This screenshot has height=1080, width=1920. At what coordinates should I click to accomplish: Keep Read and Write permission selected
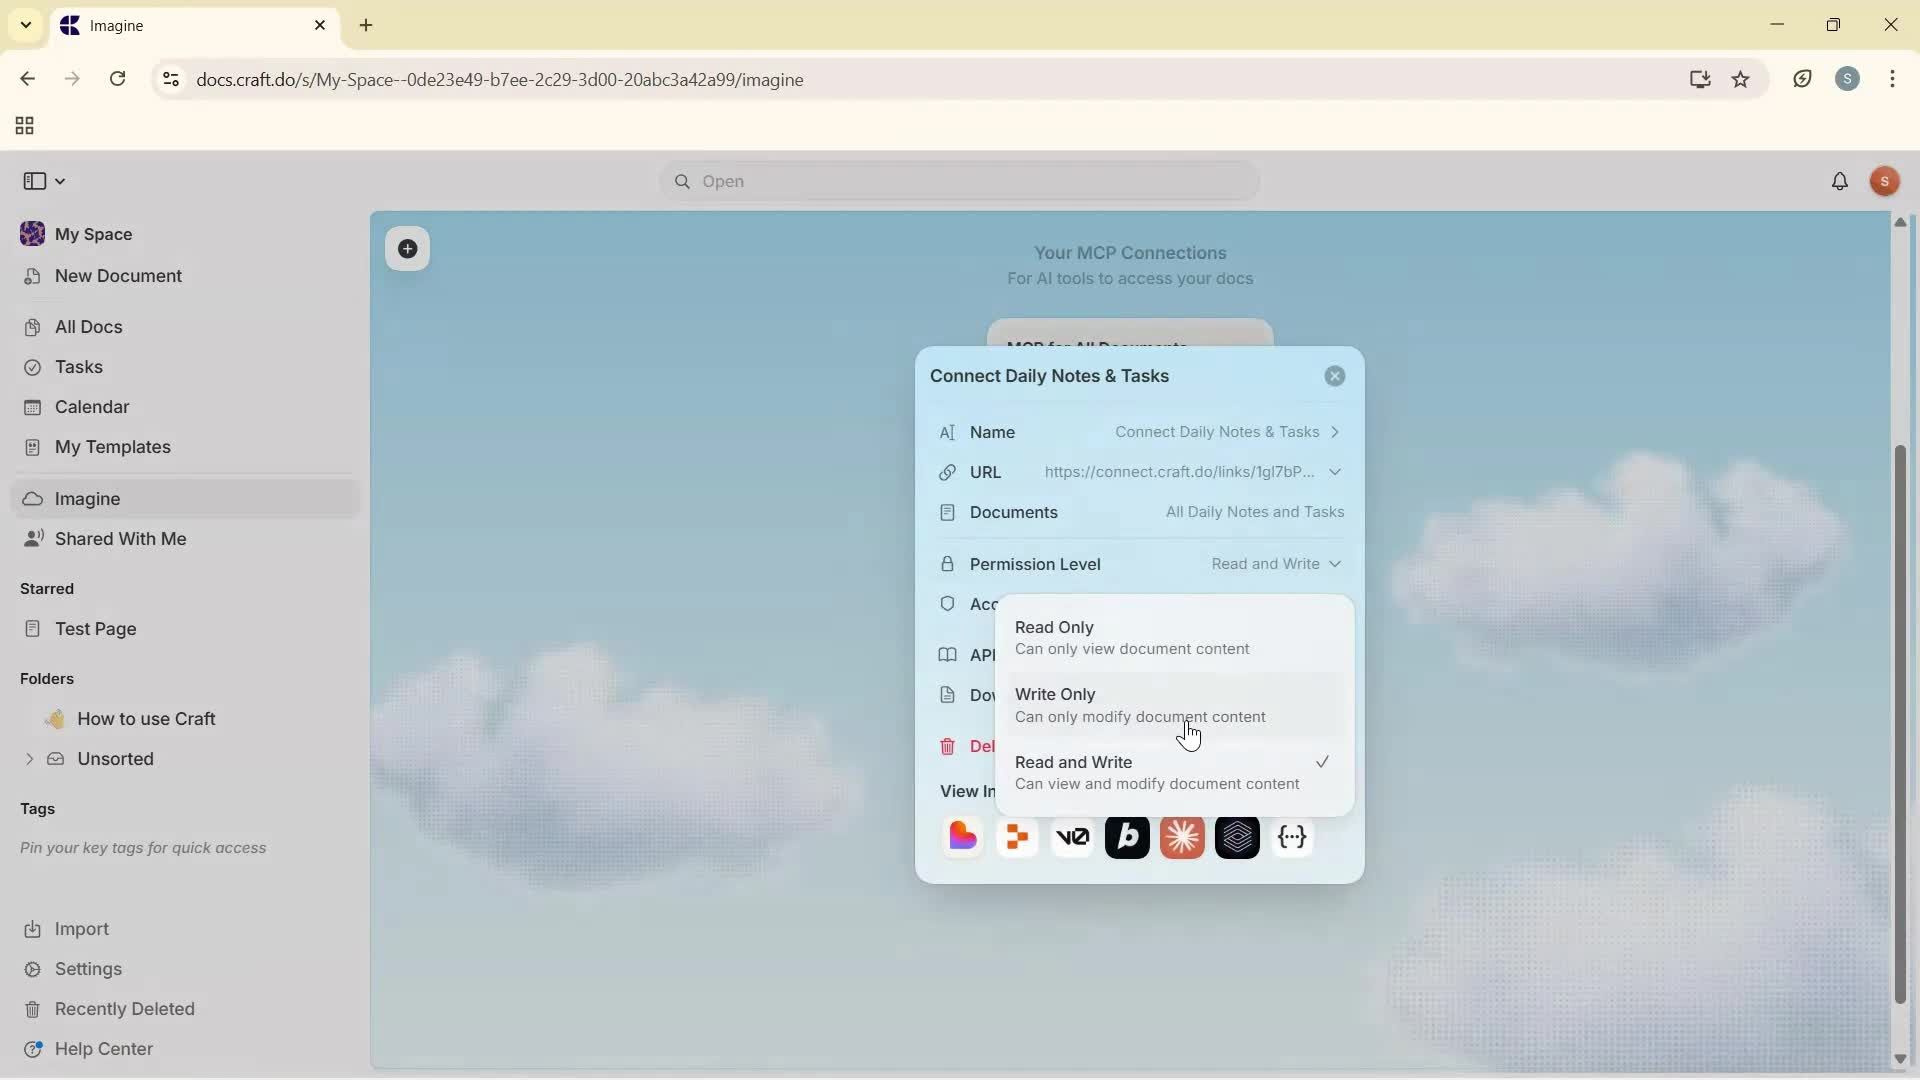[1157, 771]
